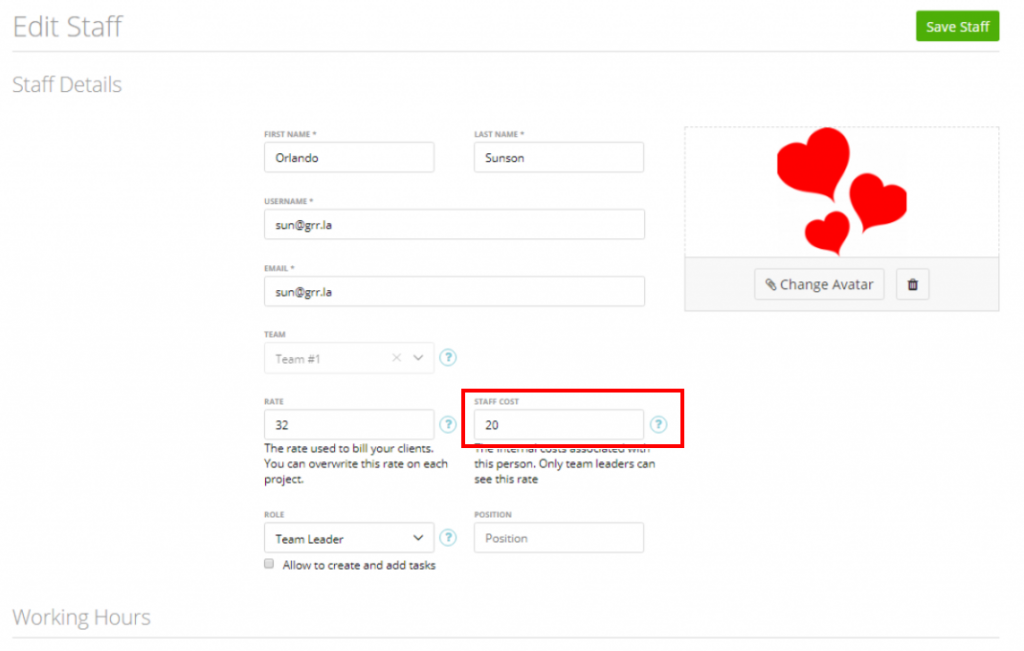Select the Last Name field showing Sunson
Viewport: 1024px width, 651px height.
click(x=558, y=157)
